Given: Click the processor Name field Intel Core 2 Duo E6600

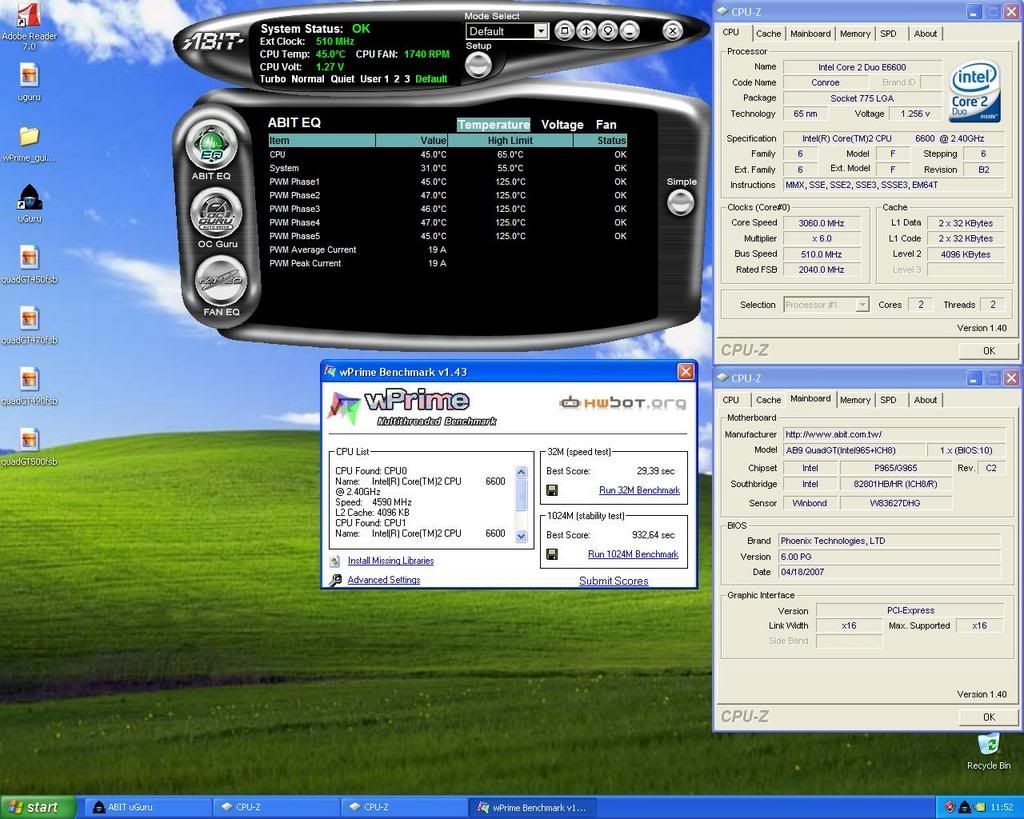Looking at the screenshot, I should point(862,67).
